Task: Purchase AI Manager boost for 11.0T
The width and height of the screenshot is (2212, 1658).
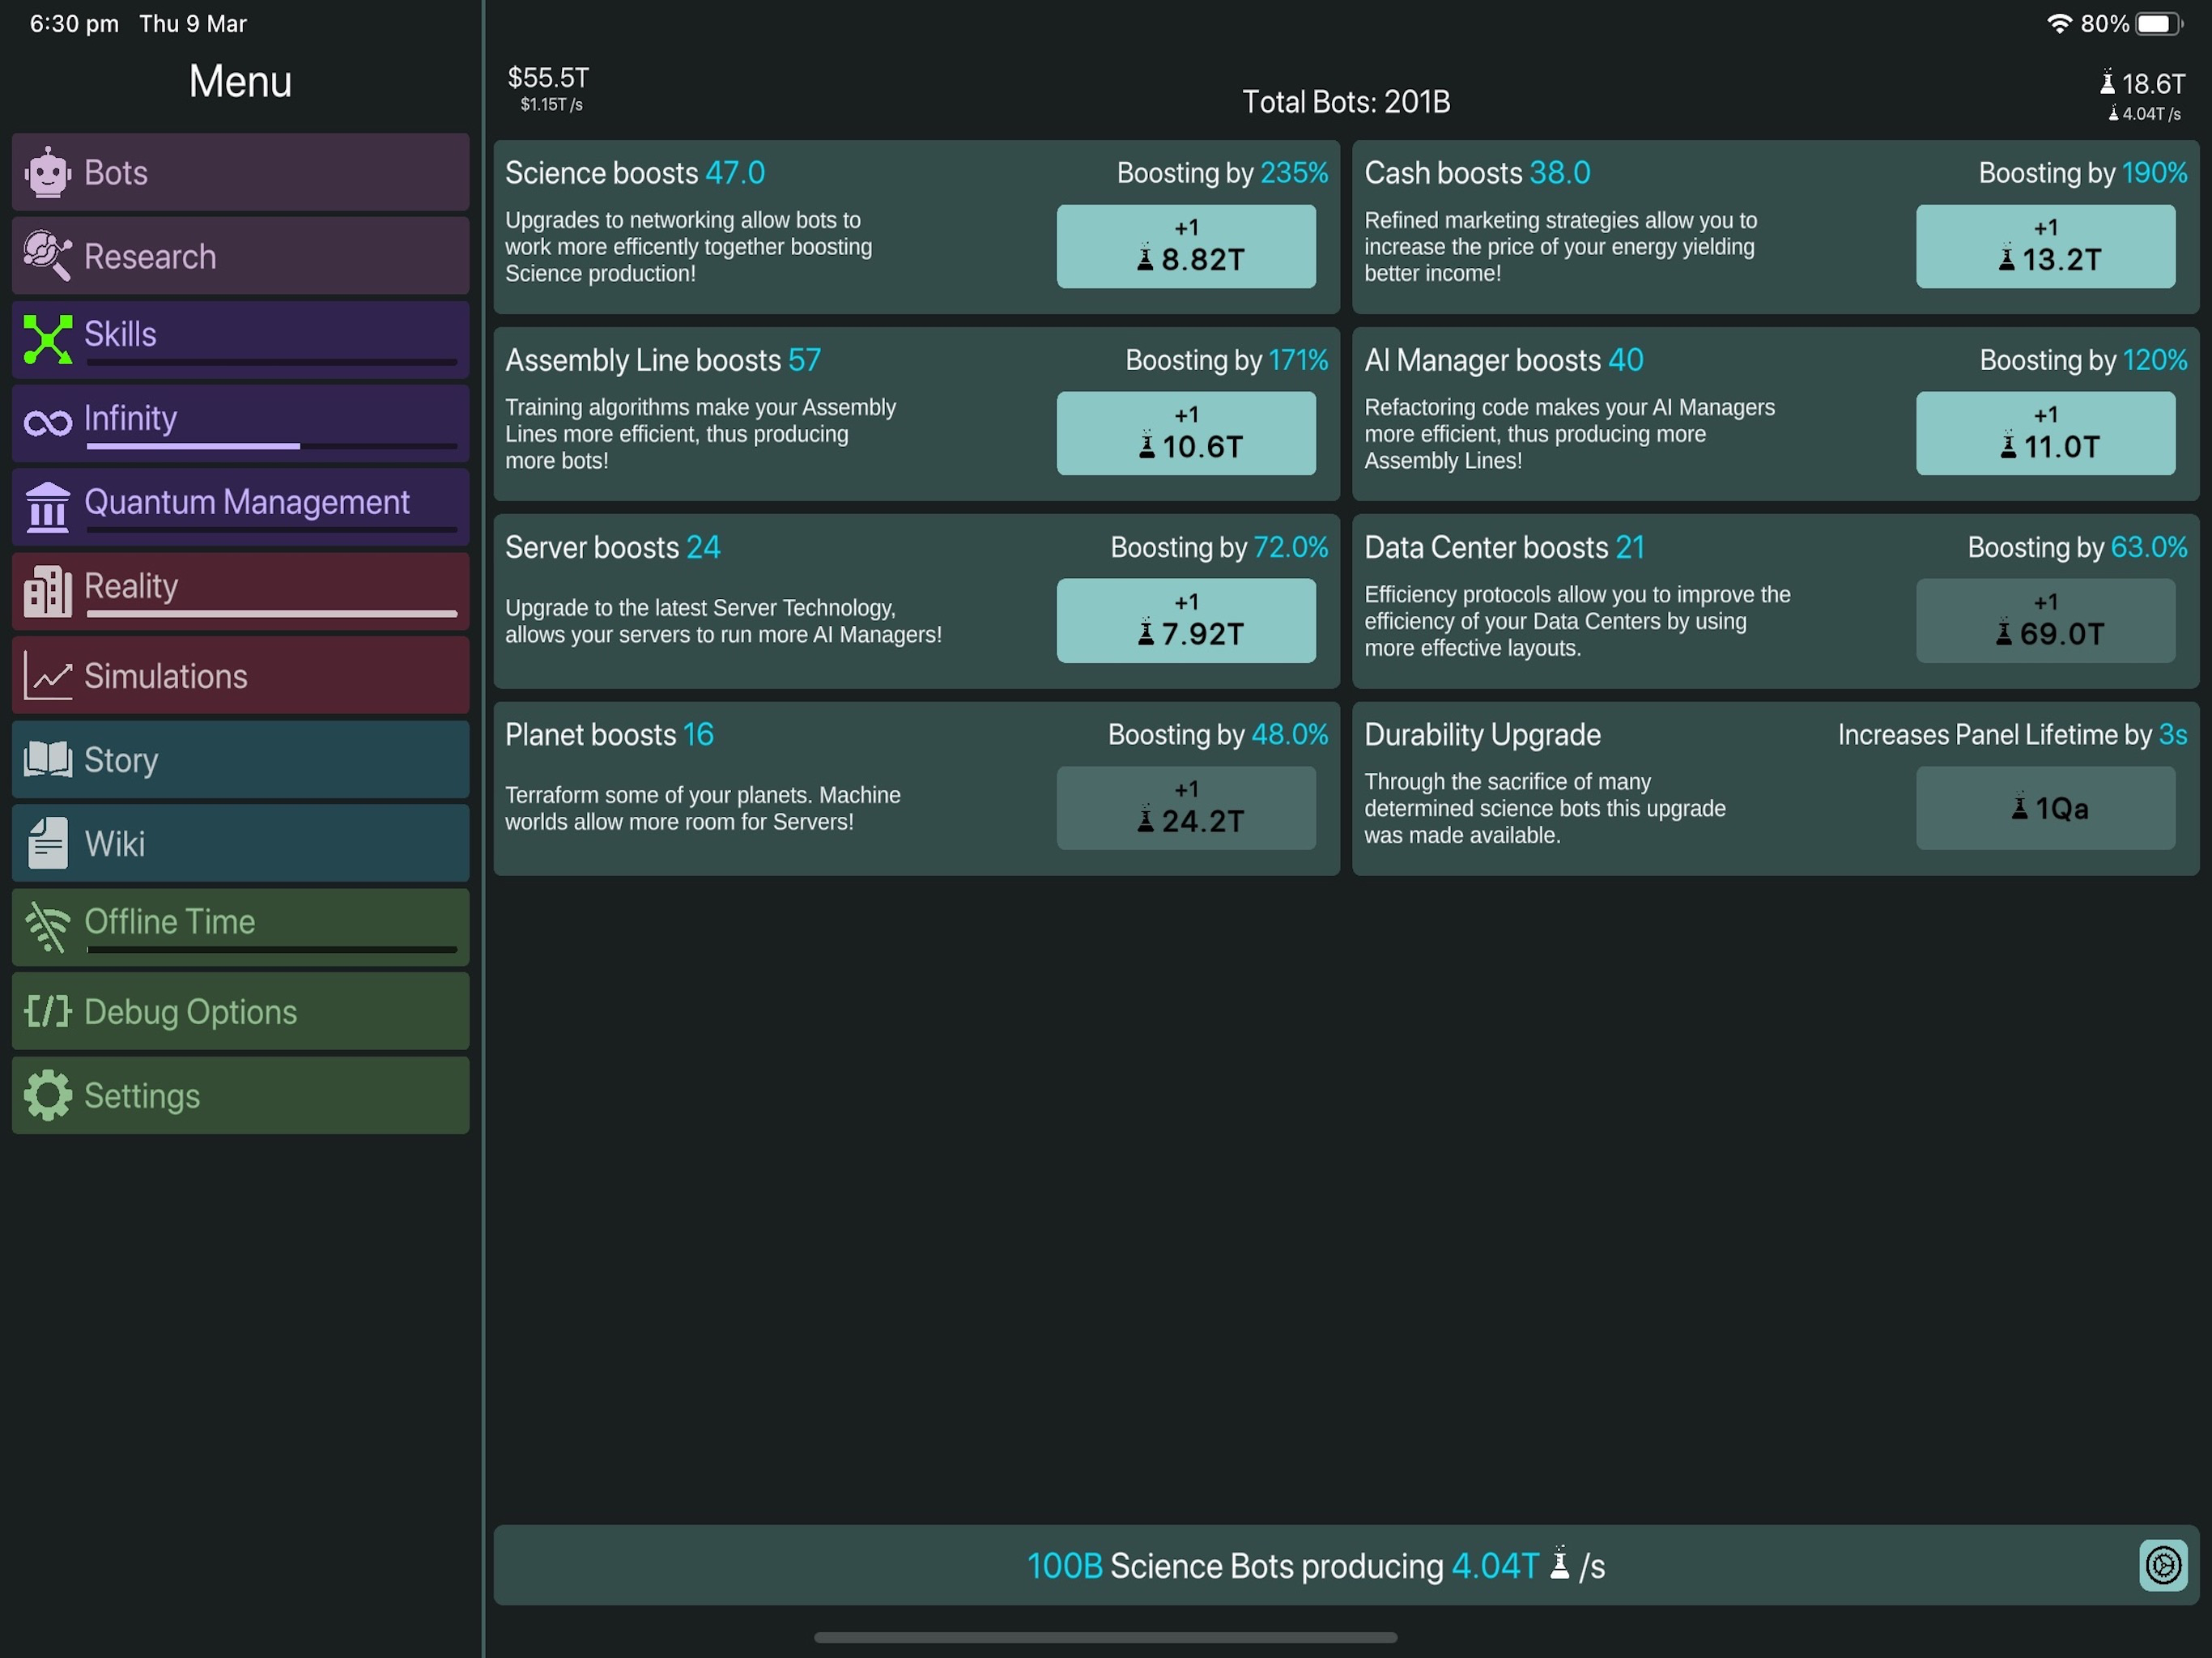Action: [x=2045, y=433]
